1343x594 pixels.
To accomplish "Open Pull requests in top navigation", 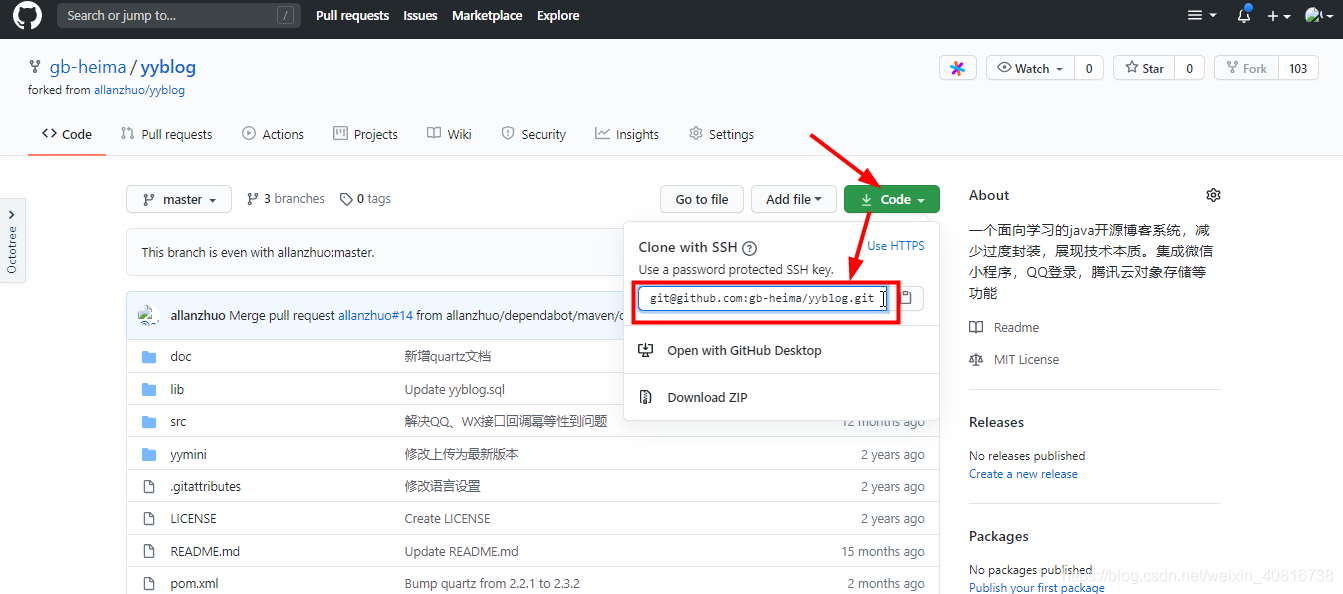I will [x=352, y=15].
